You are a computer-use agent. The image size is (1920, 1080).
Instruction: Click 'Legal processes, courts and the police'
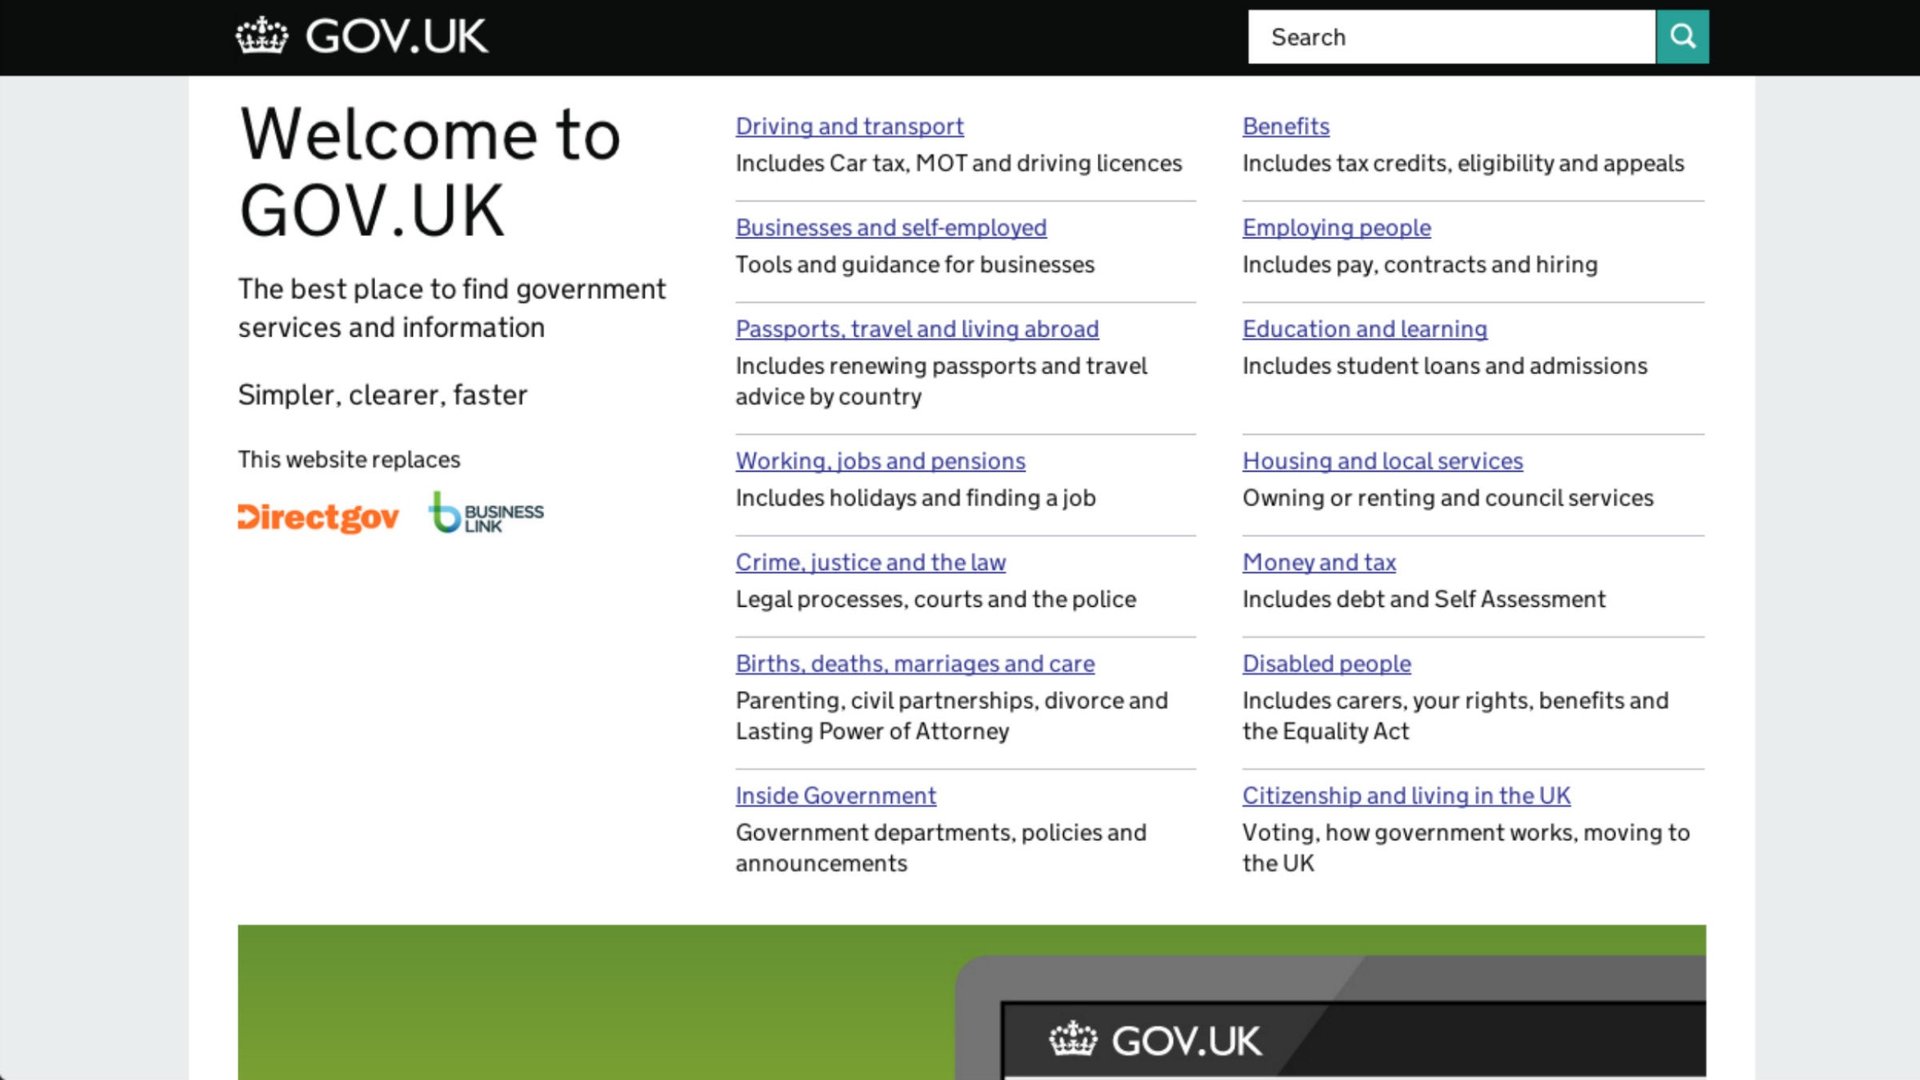(935, 599)
